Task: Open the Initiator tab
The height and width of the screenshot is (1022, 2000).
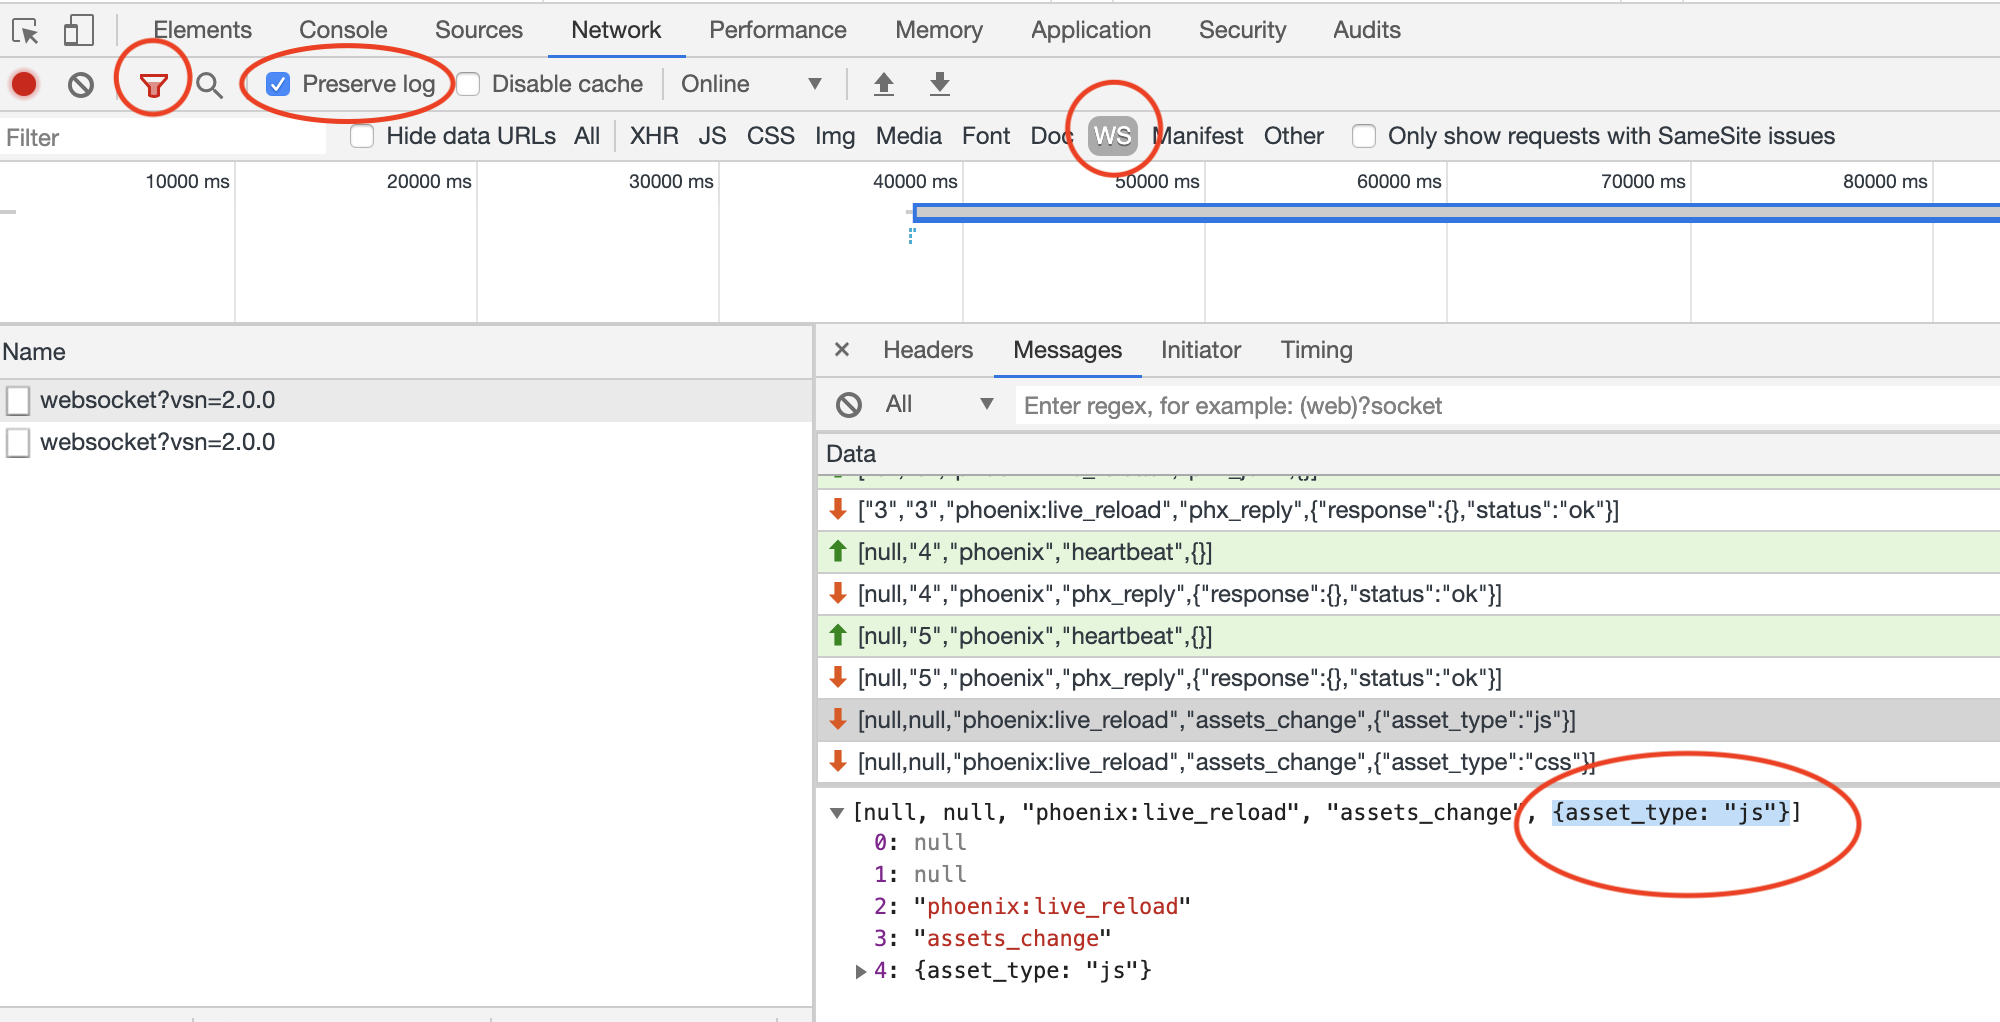Action: pyautogui.click(x=1200, y=350)
